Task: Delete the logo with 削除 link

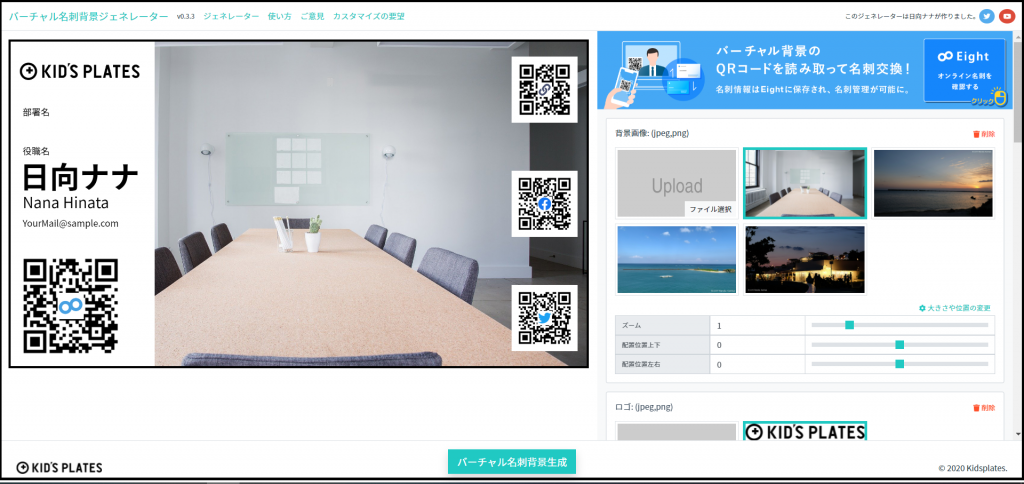Action: pos(984,408)
